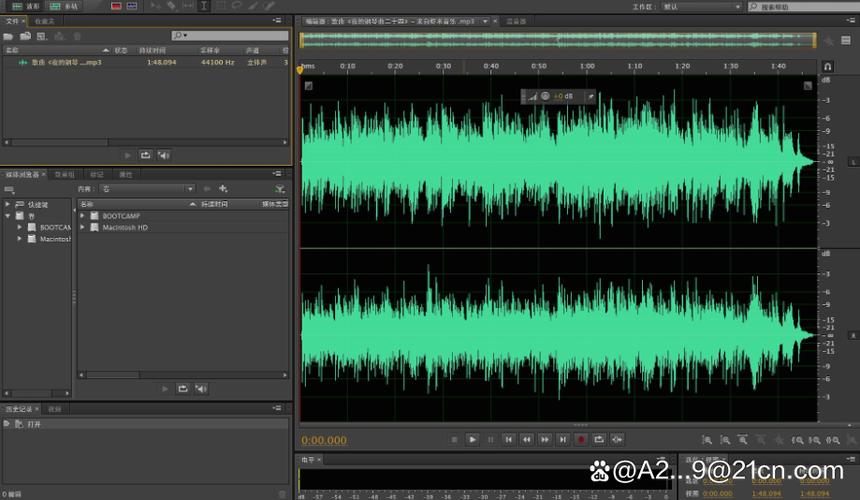Screen dimensions: 860x500
Task: Switch to the Mixer tab beside Editor
Action: tap(516, 21)
